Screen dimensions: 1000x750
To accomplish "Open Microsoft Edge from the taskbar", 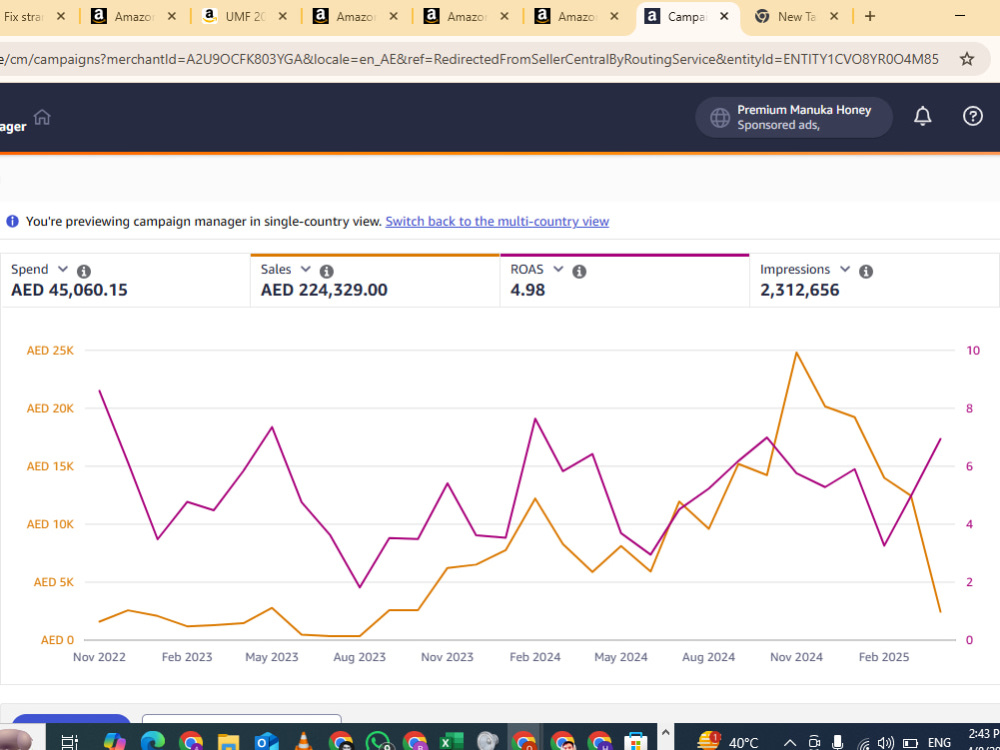I will (x=153, y=741).
